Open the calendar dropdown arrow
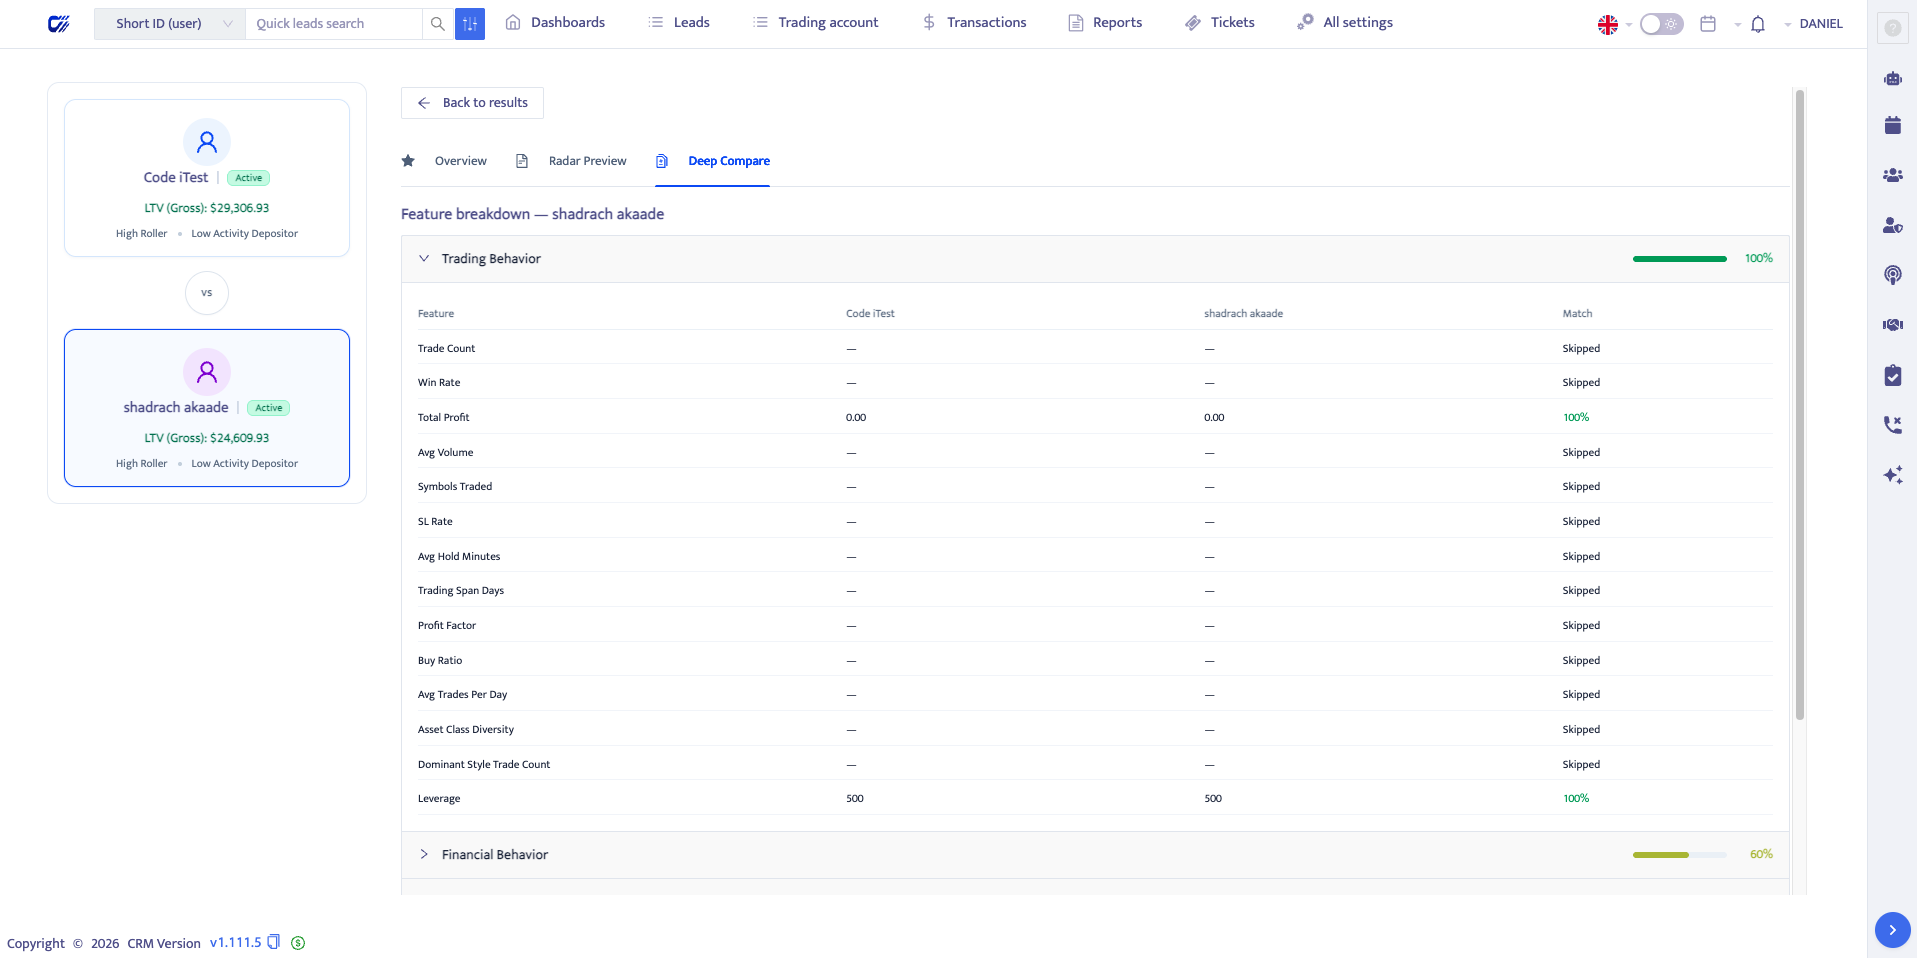This screenshot has height=958, width=1917. coord(1737,25)
